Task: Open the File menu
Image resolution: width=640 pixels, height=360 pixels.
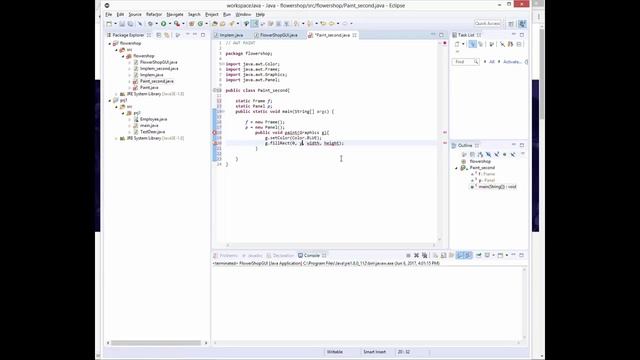Action: tap(109, 14)
